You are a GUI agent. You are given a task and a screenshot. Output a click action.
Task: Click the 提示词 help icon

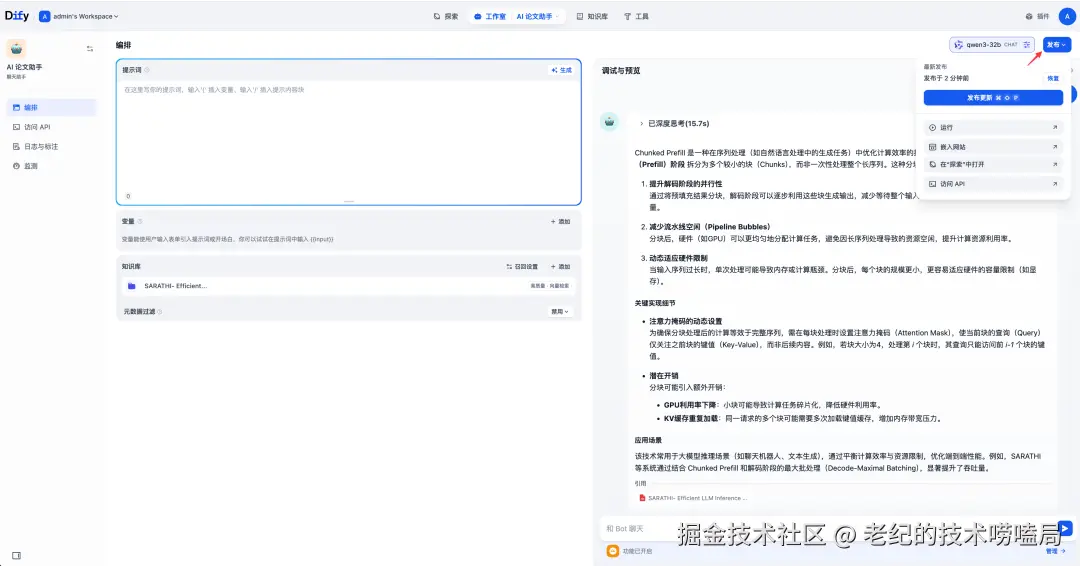tap(147, 70)
